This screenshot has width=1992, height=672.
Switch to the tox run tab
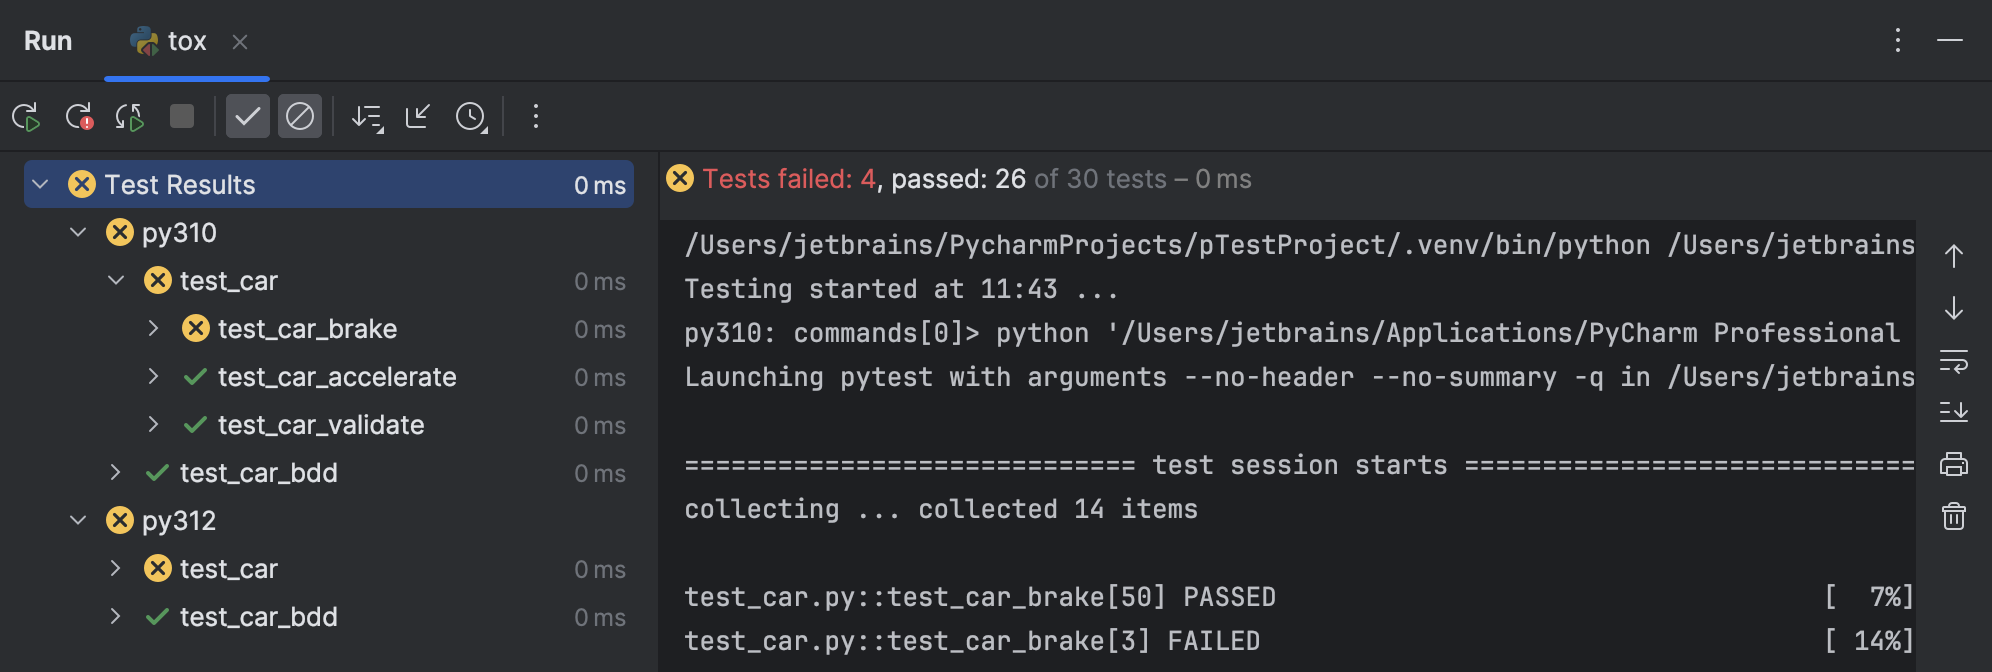(186, 41)
